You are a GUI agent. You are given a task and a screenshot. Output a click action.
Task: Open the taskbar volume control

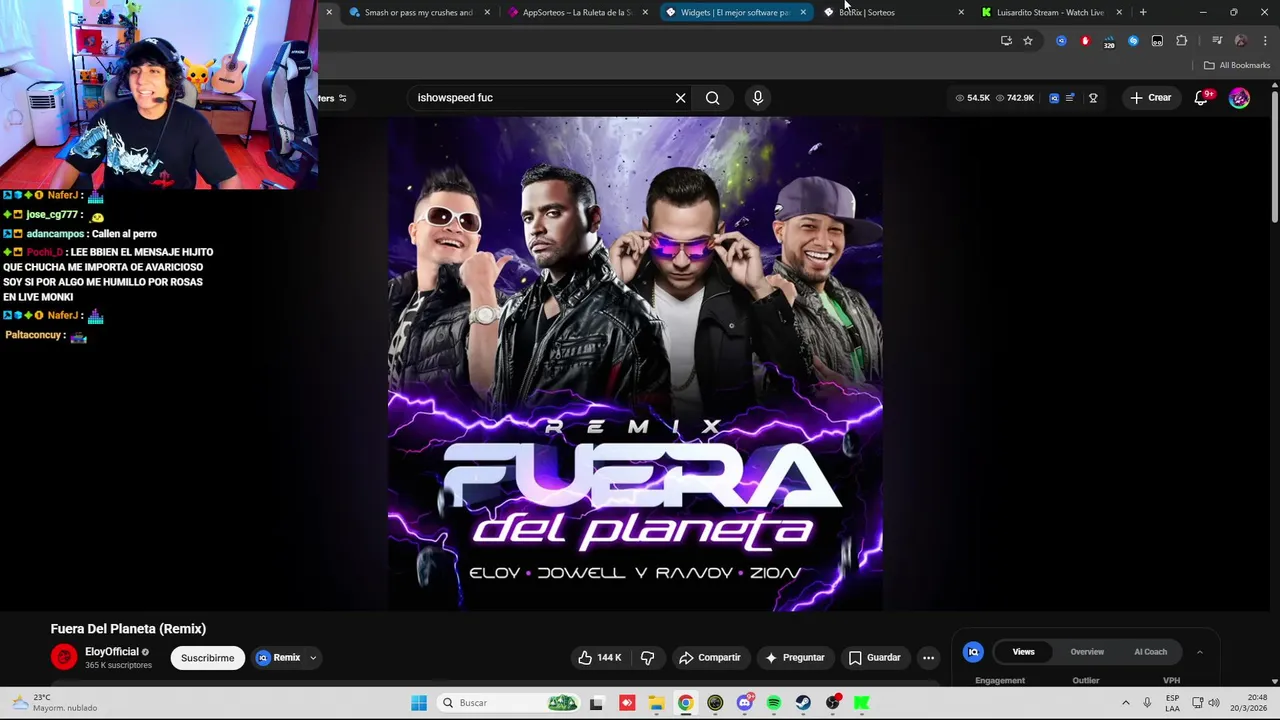tap(1214, 703)
